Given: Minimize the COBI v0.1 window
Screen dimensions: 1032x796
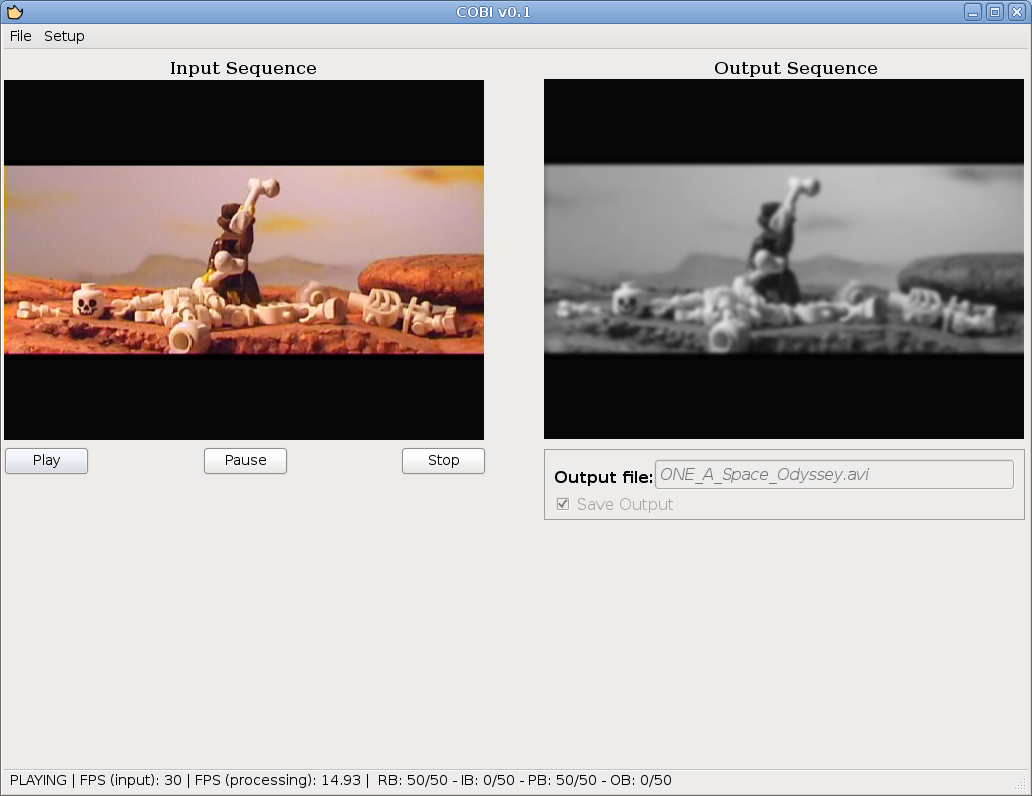Looking at the screenshot, I should [x=973, y=12].
